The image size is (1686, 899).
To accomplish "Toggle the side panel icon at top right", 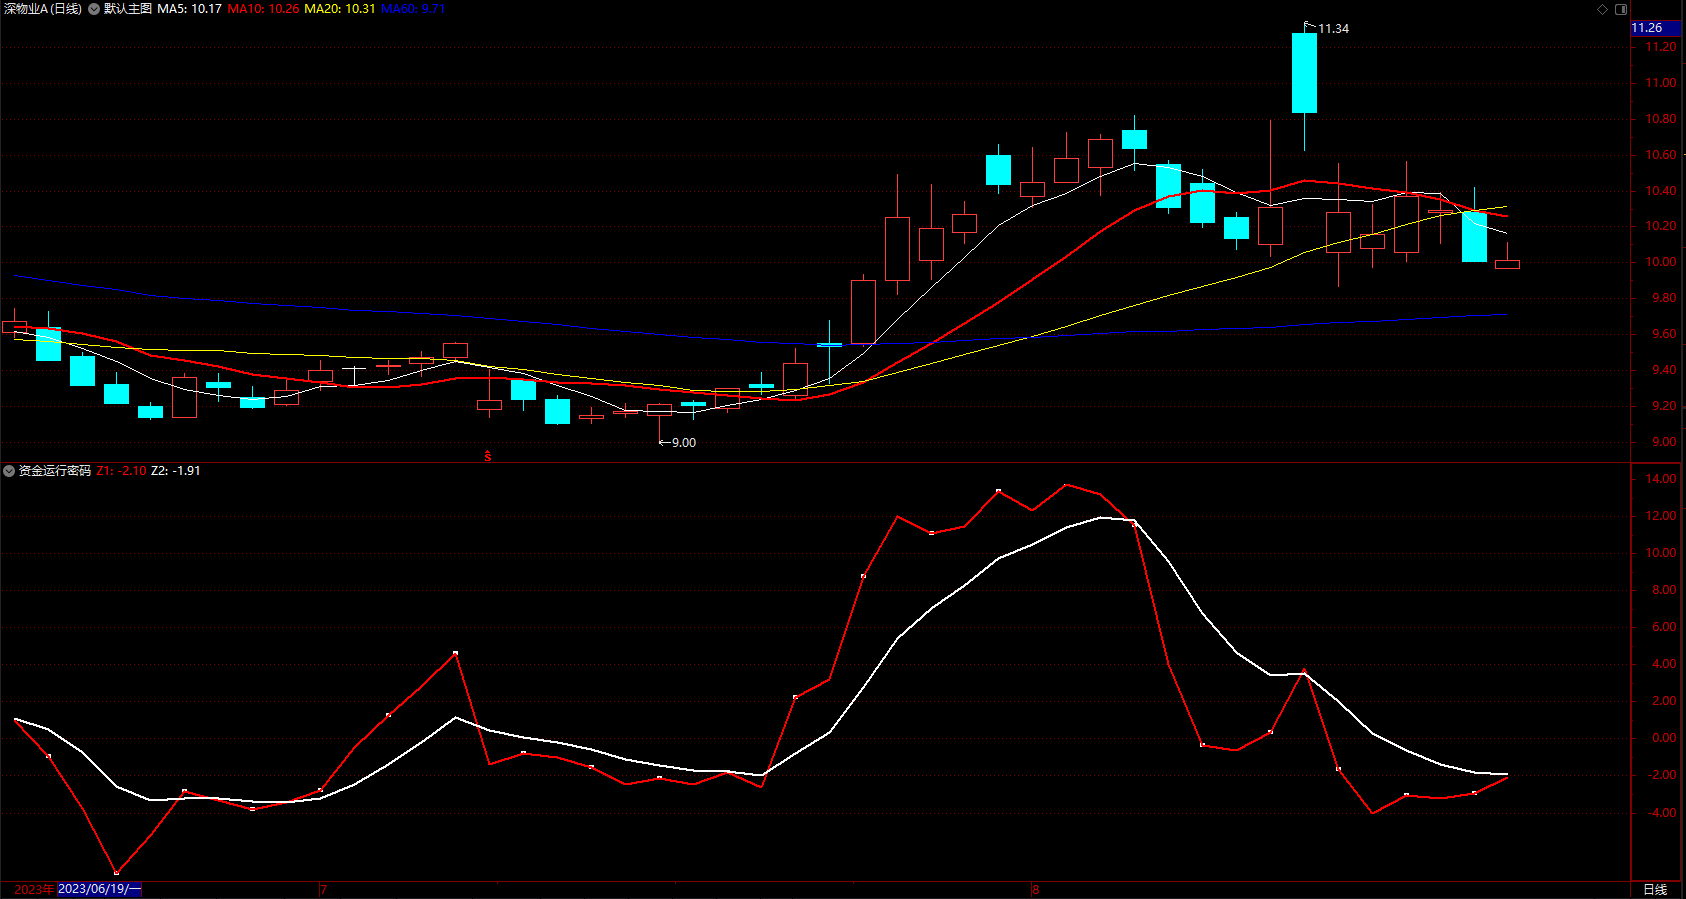I will point(1621,9).
